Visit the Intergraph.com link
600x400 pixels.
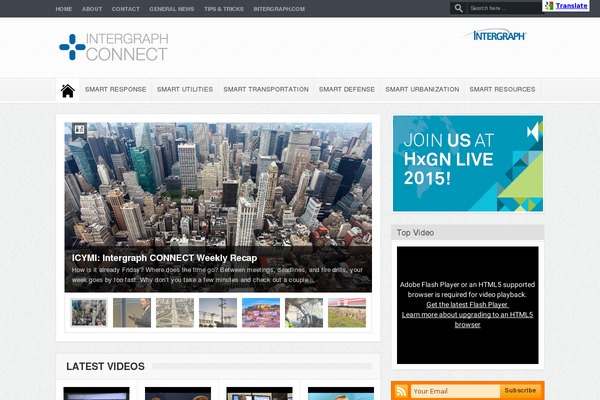pyautogui.click(x=279, y=9)
